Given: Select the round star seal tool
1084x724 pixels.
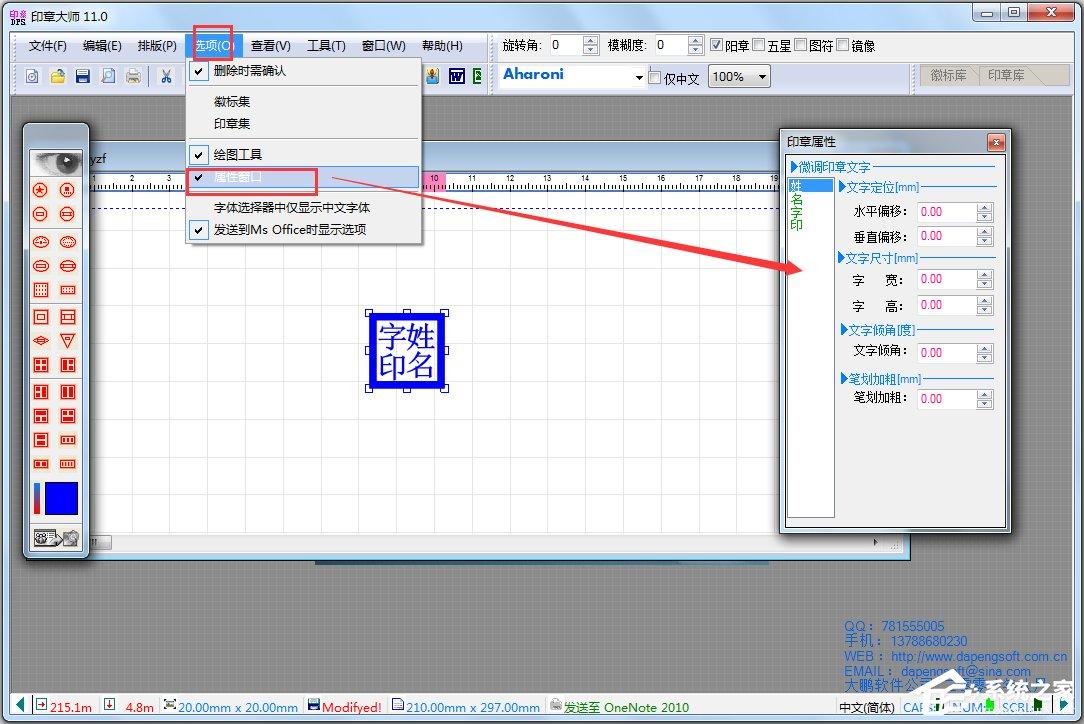Looking at the screenshot, I should pyautogui.click(x=41, y=189).
